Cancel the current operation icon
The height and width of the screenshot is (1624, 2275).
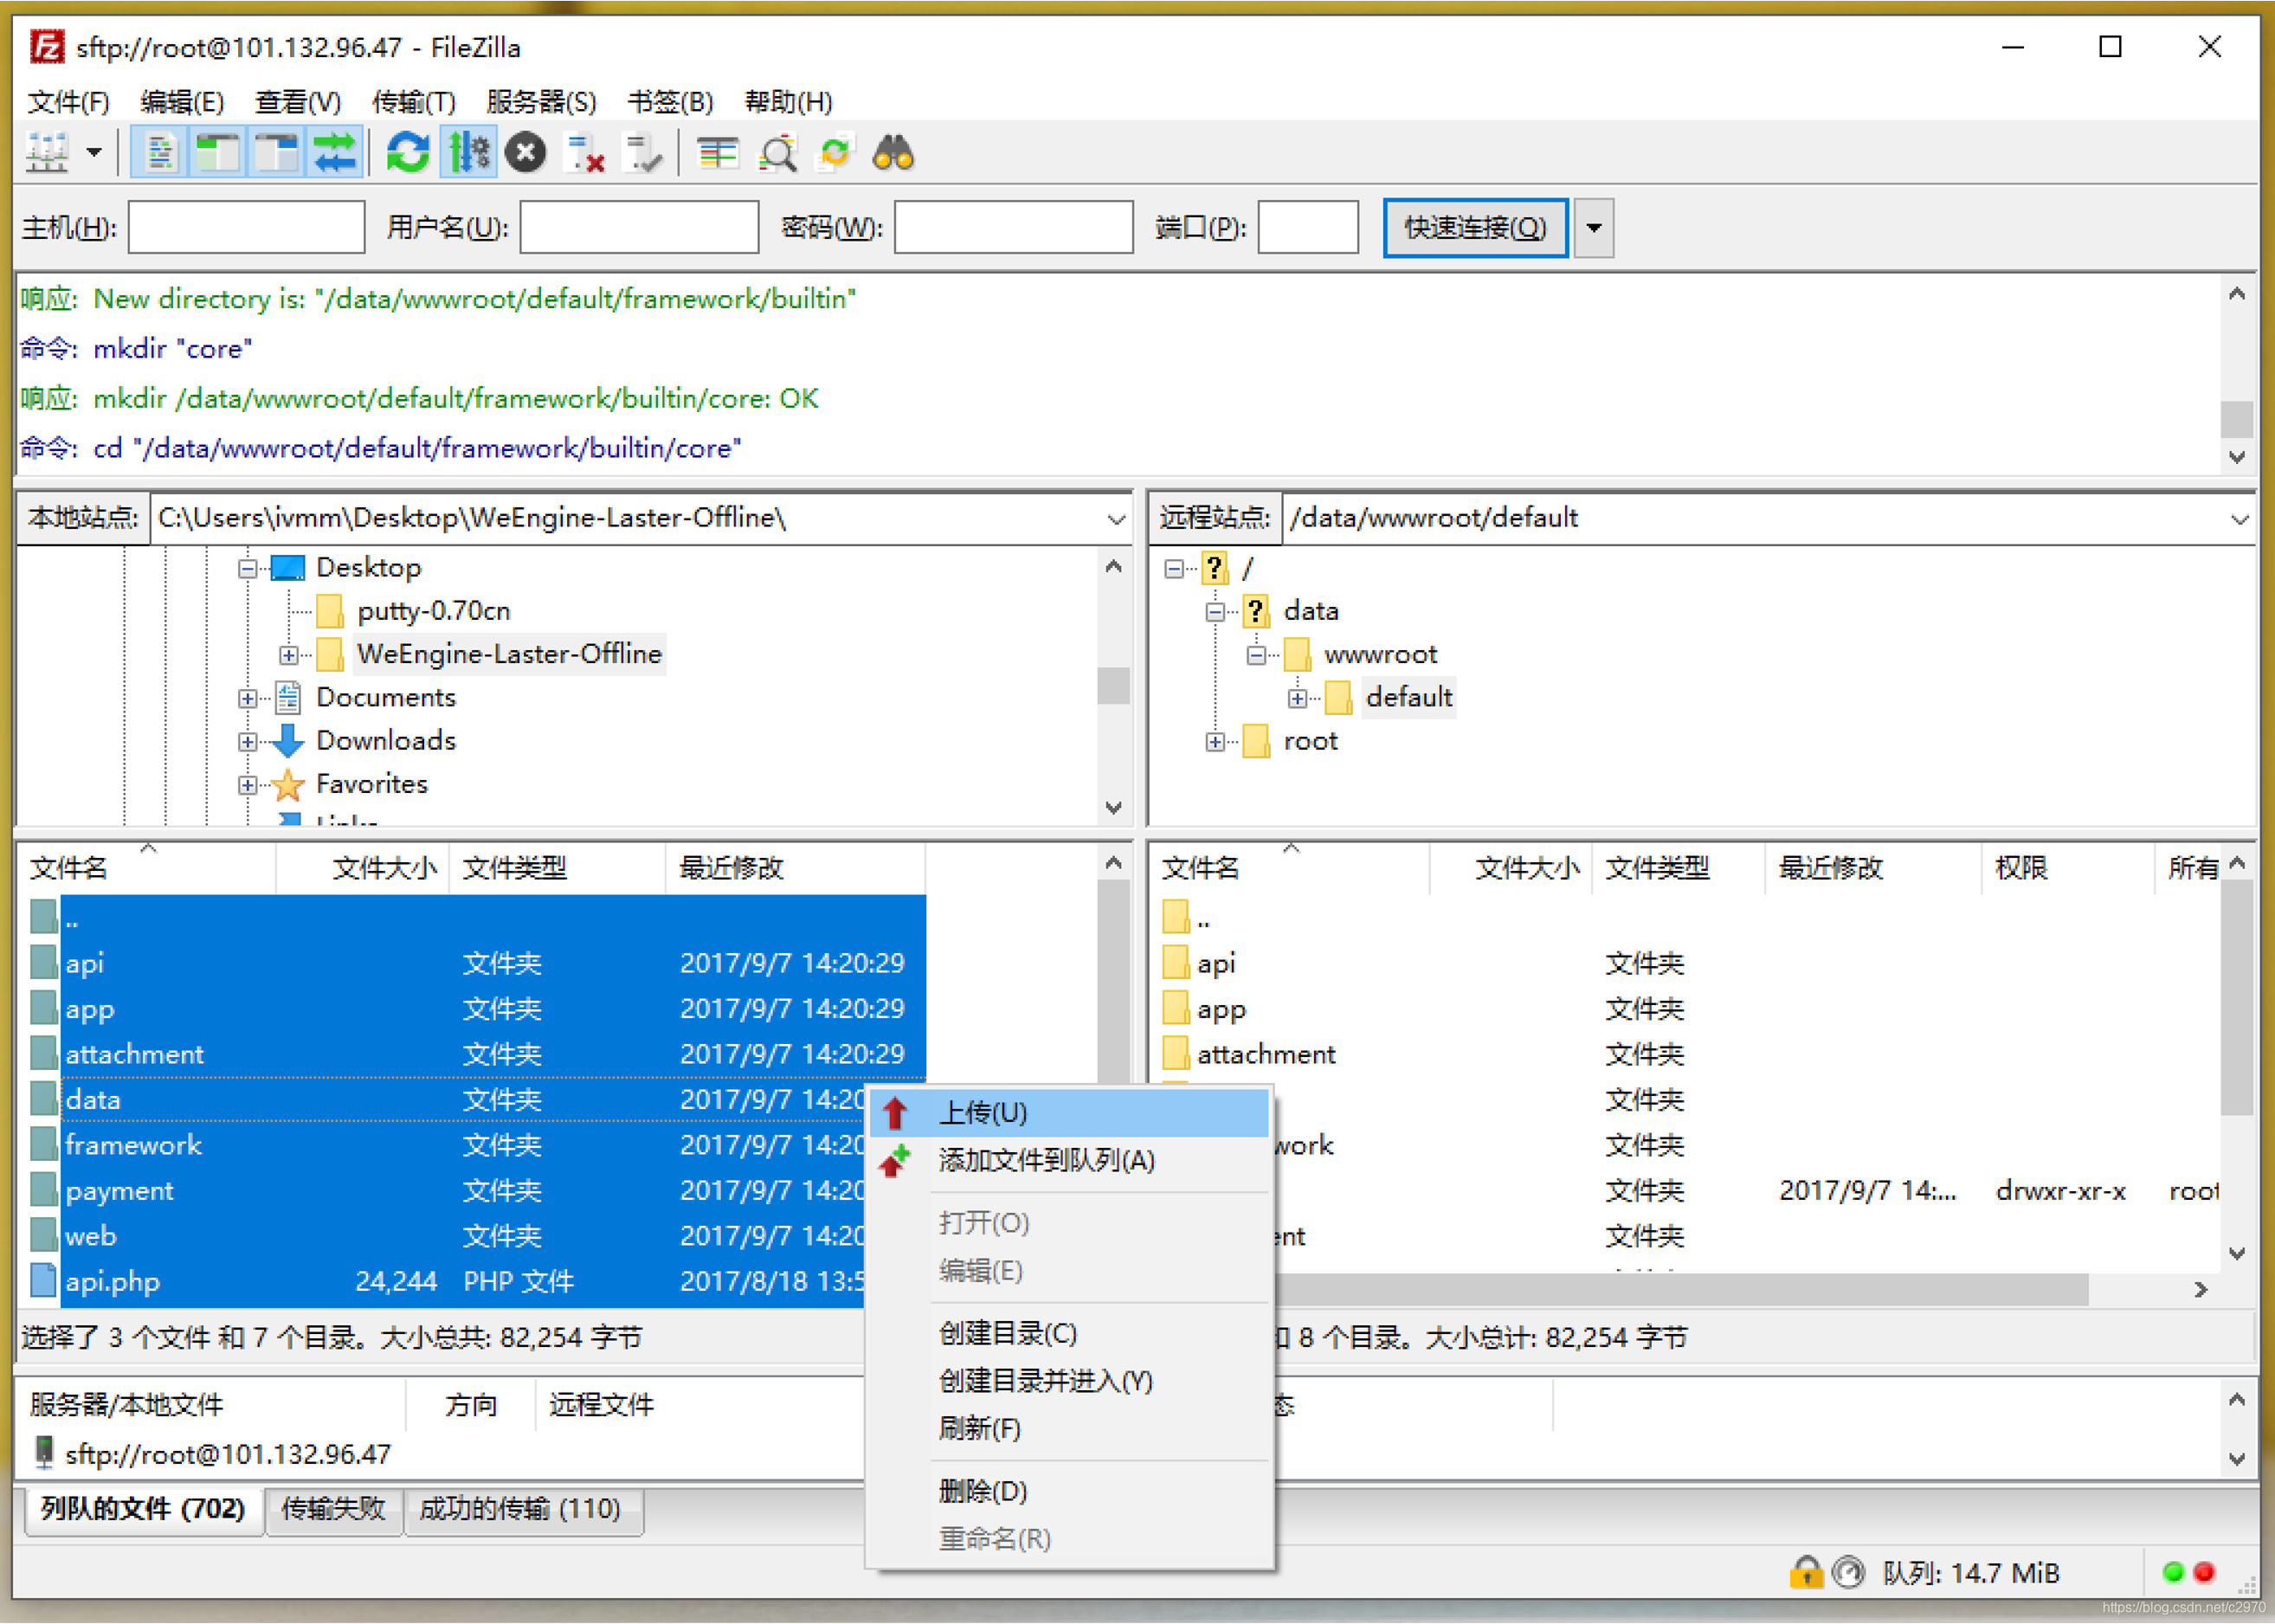(525, 153)
